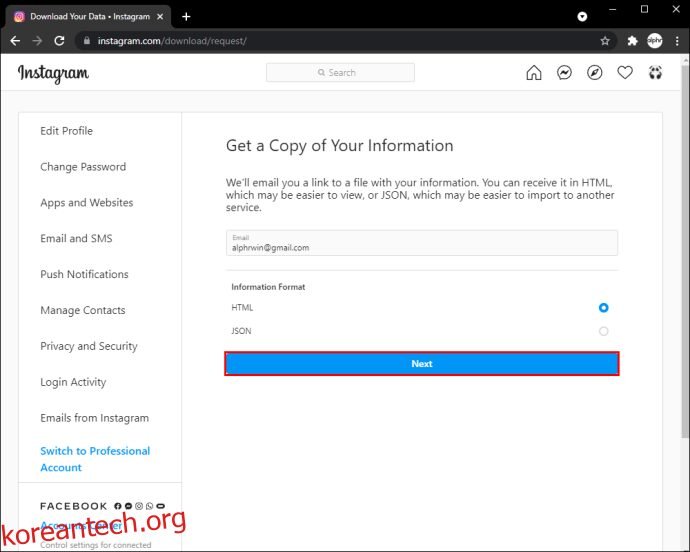Open activity feed heart icon
690x552 pixels.
pyautogui.click(x=625, y=73)
